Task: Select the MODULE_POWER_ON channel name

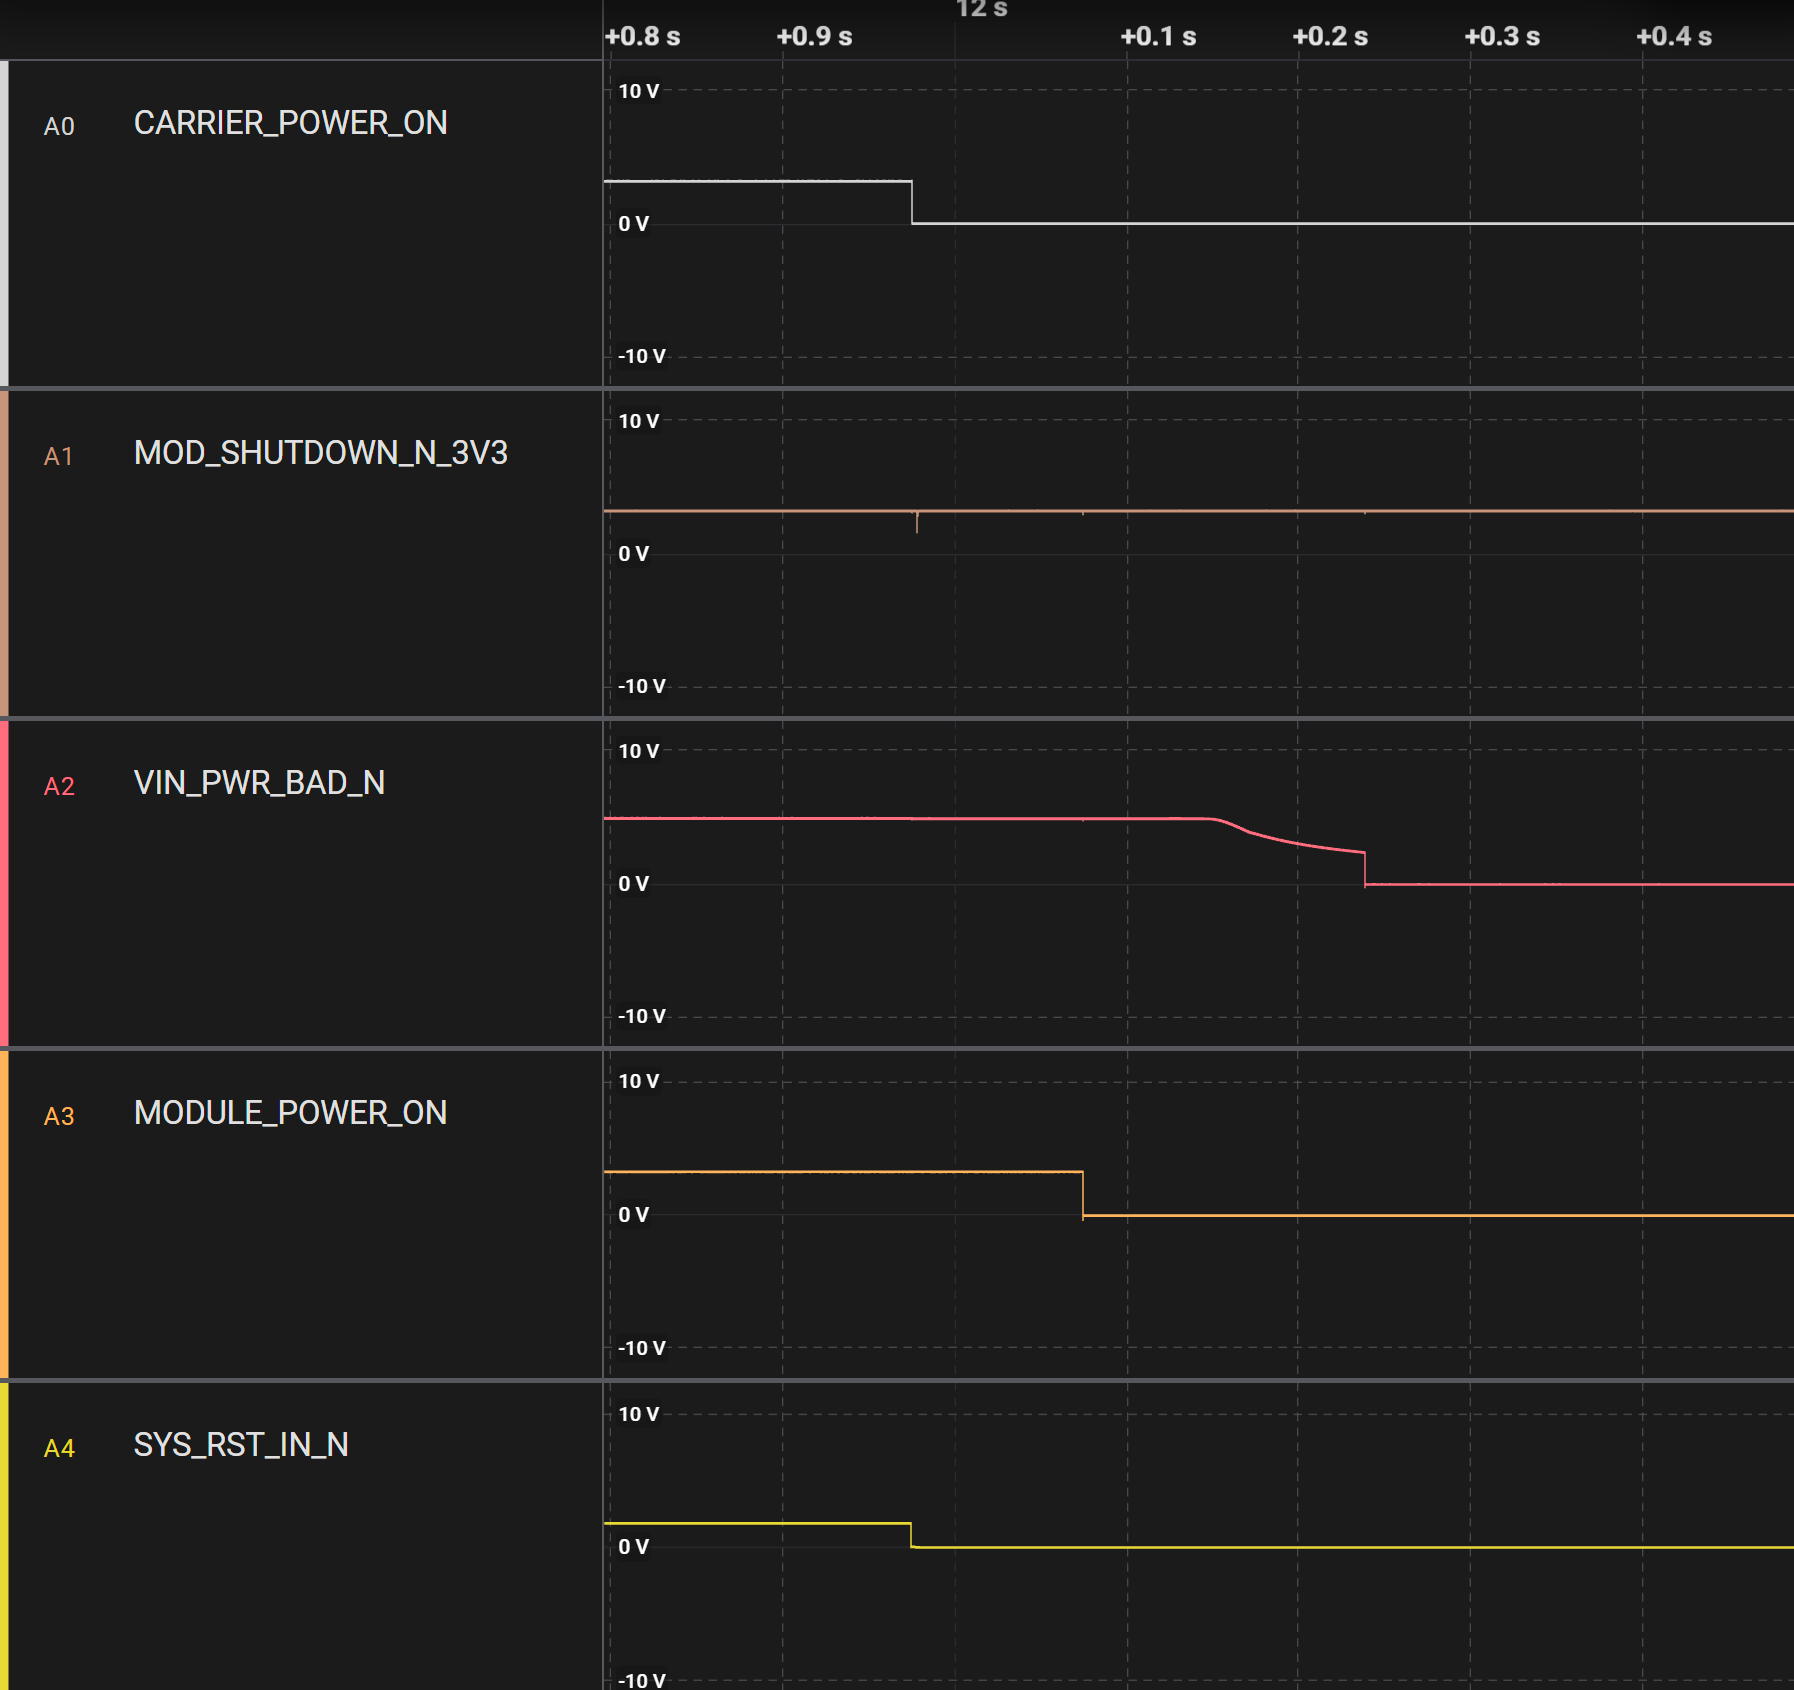Action: 290,1113
